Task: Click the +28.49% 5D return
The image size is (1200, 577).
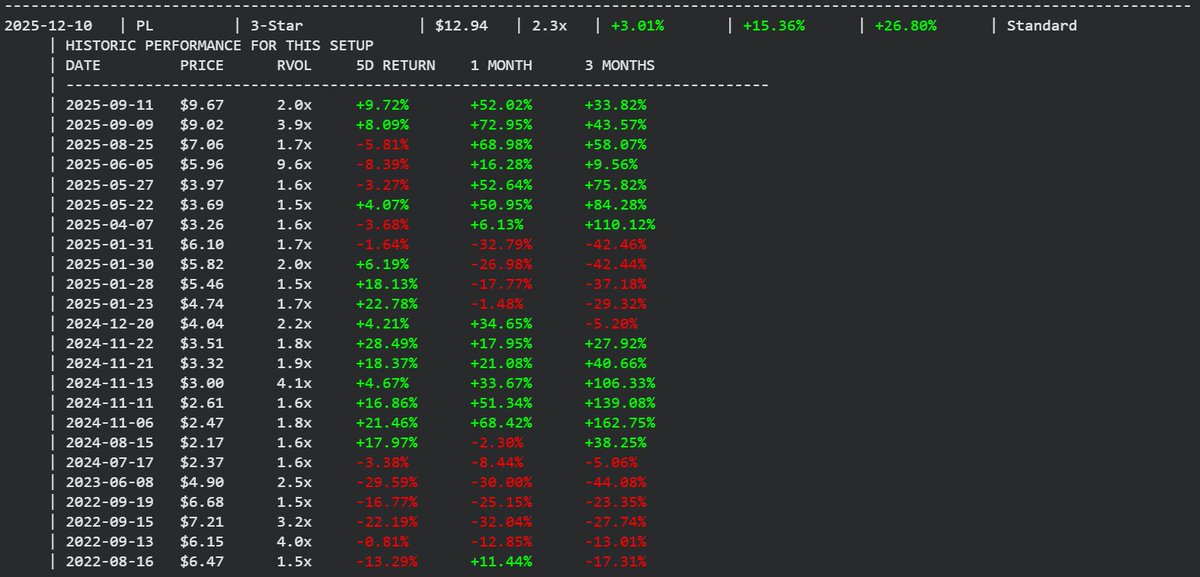Action: [x=387, y=343]
